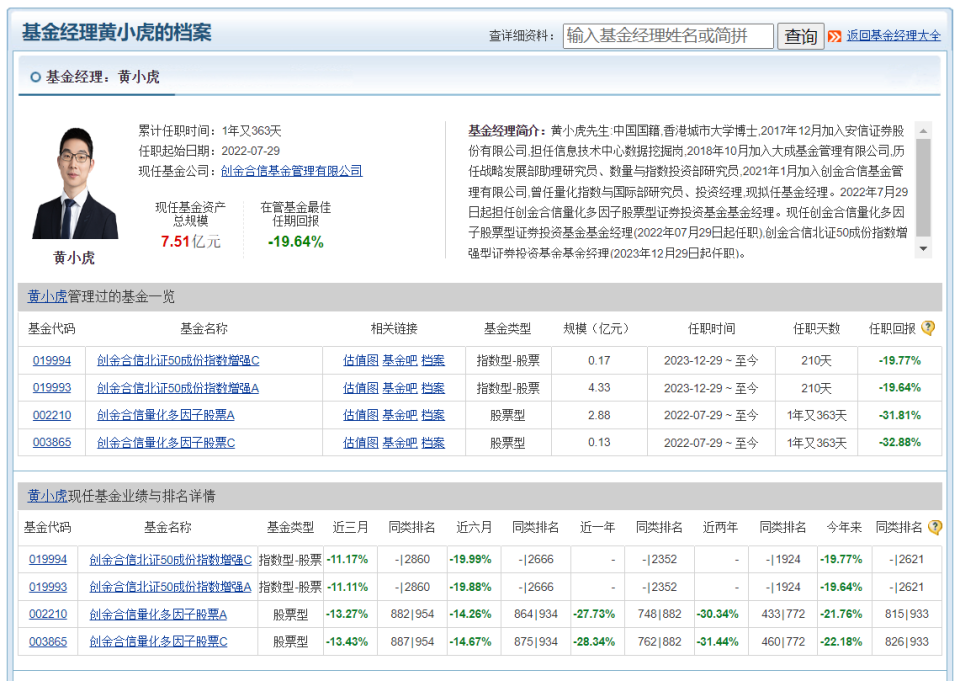Screen dimensions: 960x681
Task: Click 黄小虎 link in 现任基金业绩 heading
Action: [47, 495]
